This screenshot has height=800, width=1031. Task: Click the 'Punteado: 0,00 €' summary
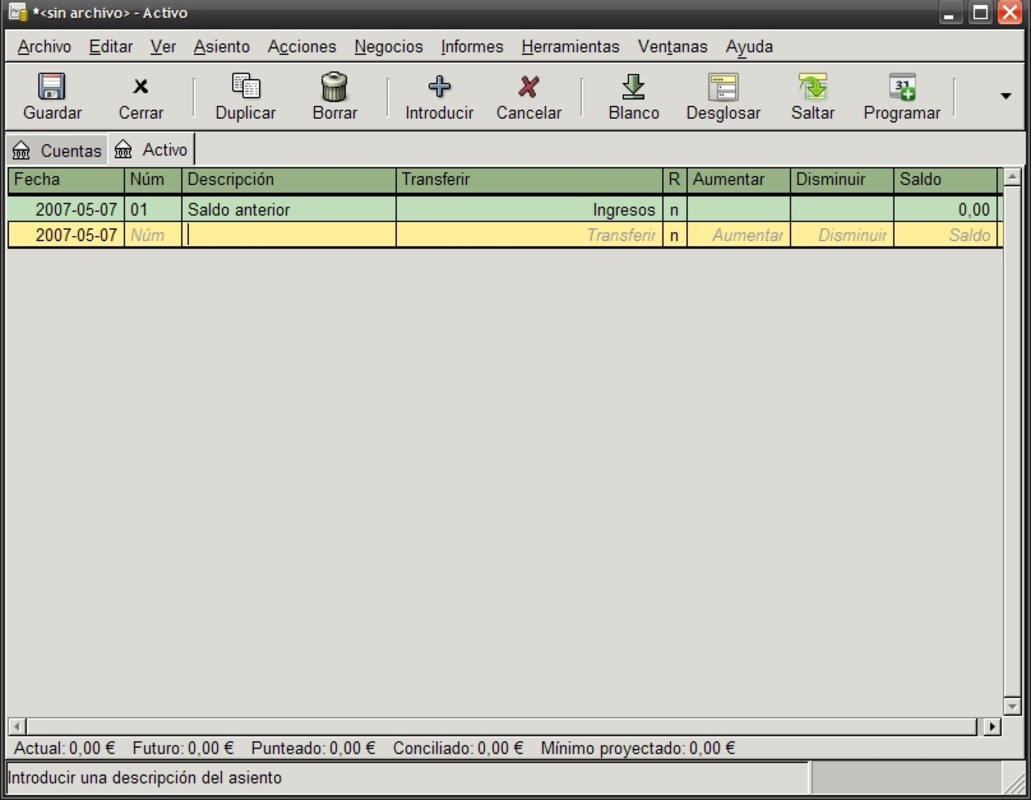tap(313, 748)
